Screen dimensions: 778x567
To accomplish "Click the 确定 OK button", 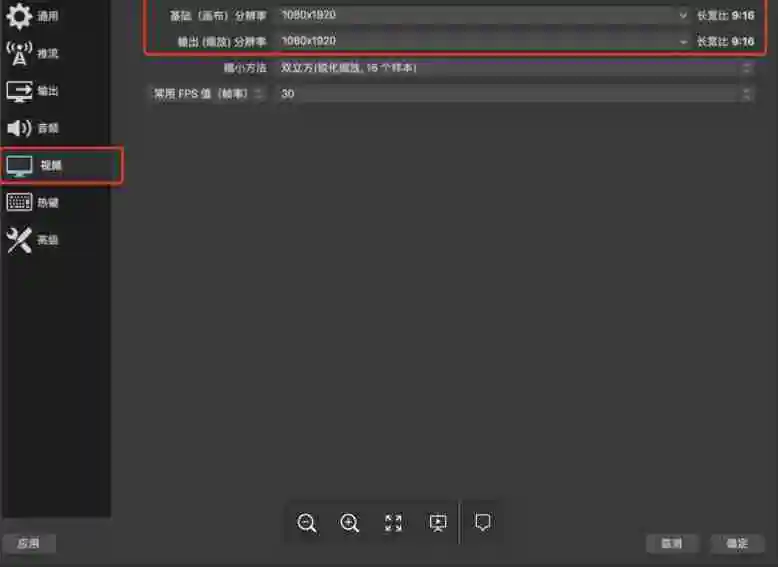I will (x=737, y=544).
